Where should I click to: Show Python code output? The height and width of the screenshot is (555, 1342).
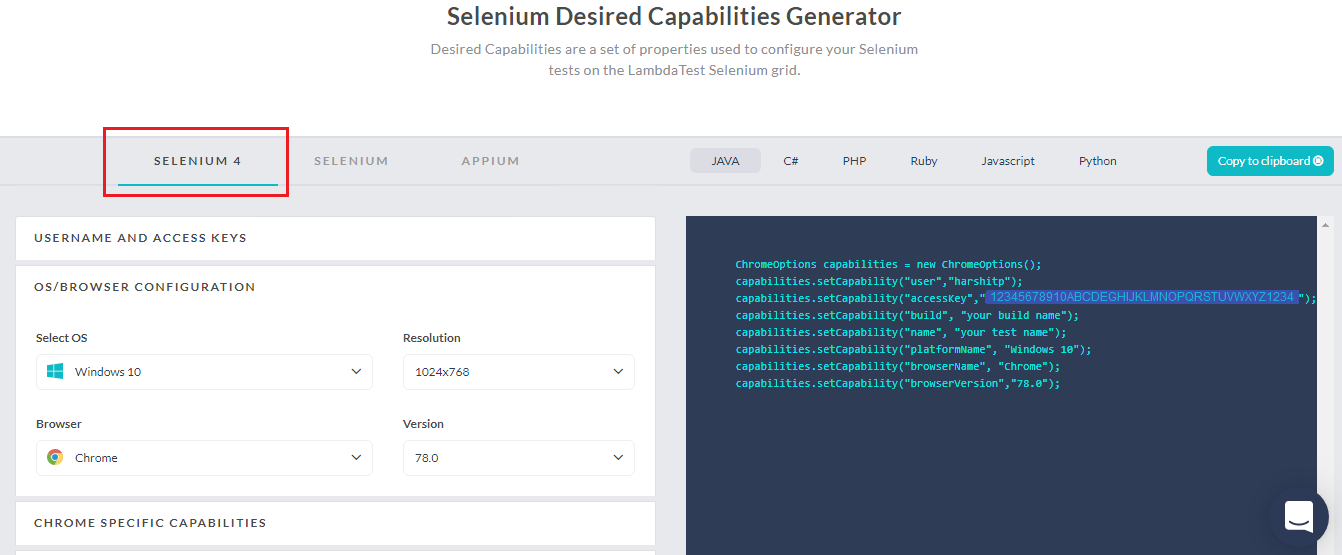tap(1097, 161)
